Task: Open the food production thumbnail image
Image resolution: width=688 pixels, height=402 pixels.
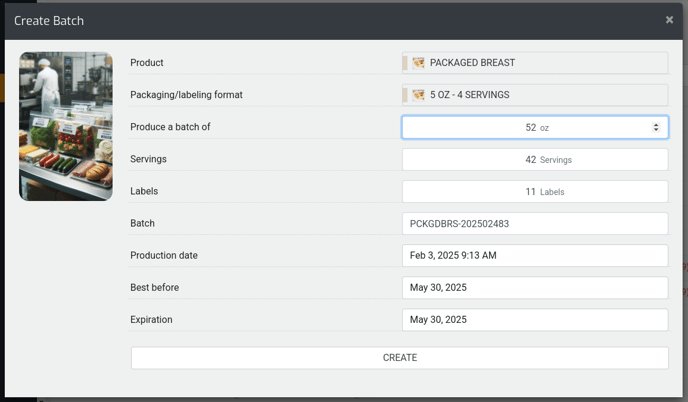Action: [66, 126]
